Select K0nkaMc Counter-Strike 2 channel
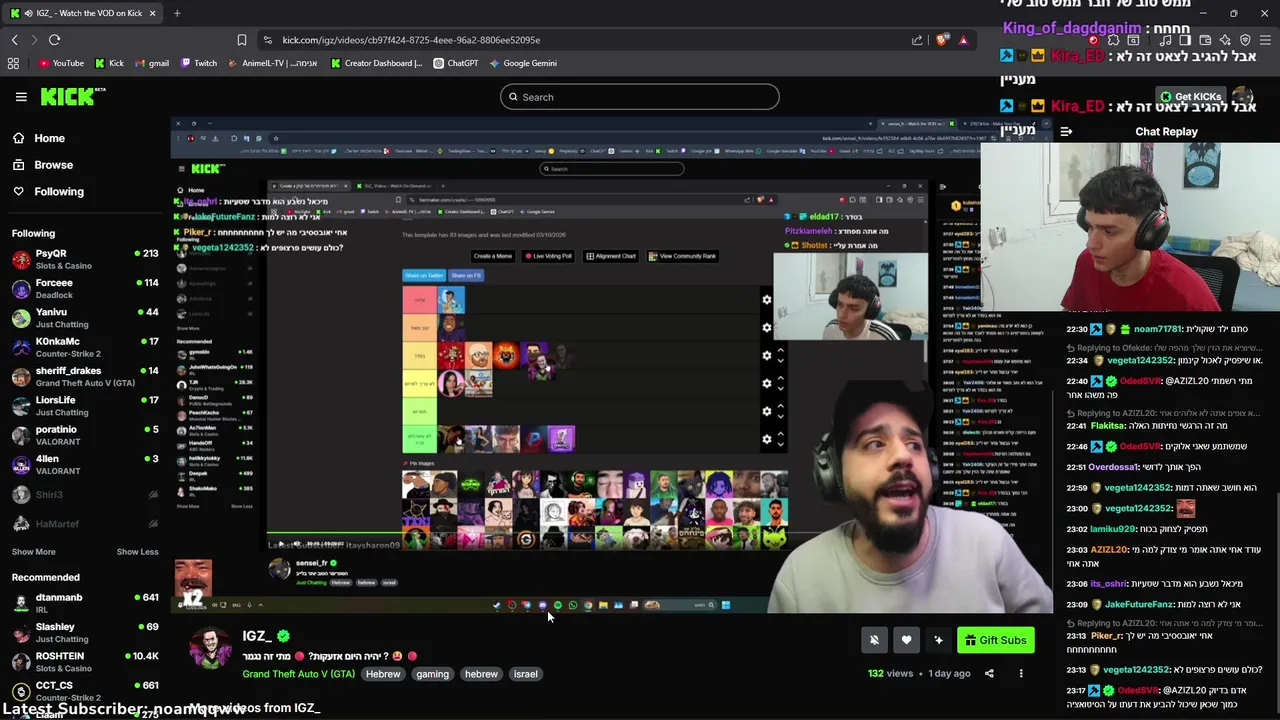The width and height of the screenshot is (1280, 720). pyautogui.click(x=85, y=347)
